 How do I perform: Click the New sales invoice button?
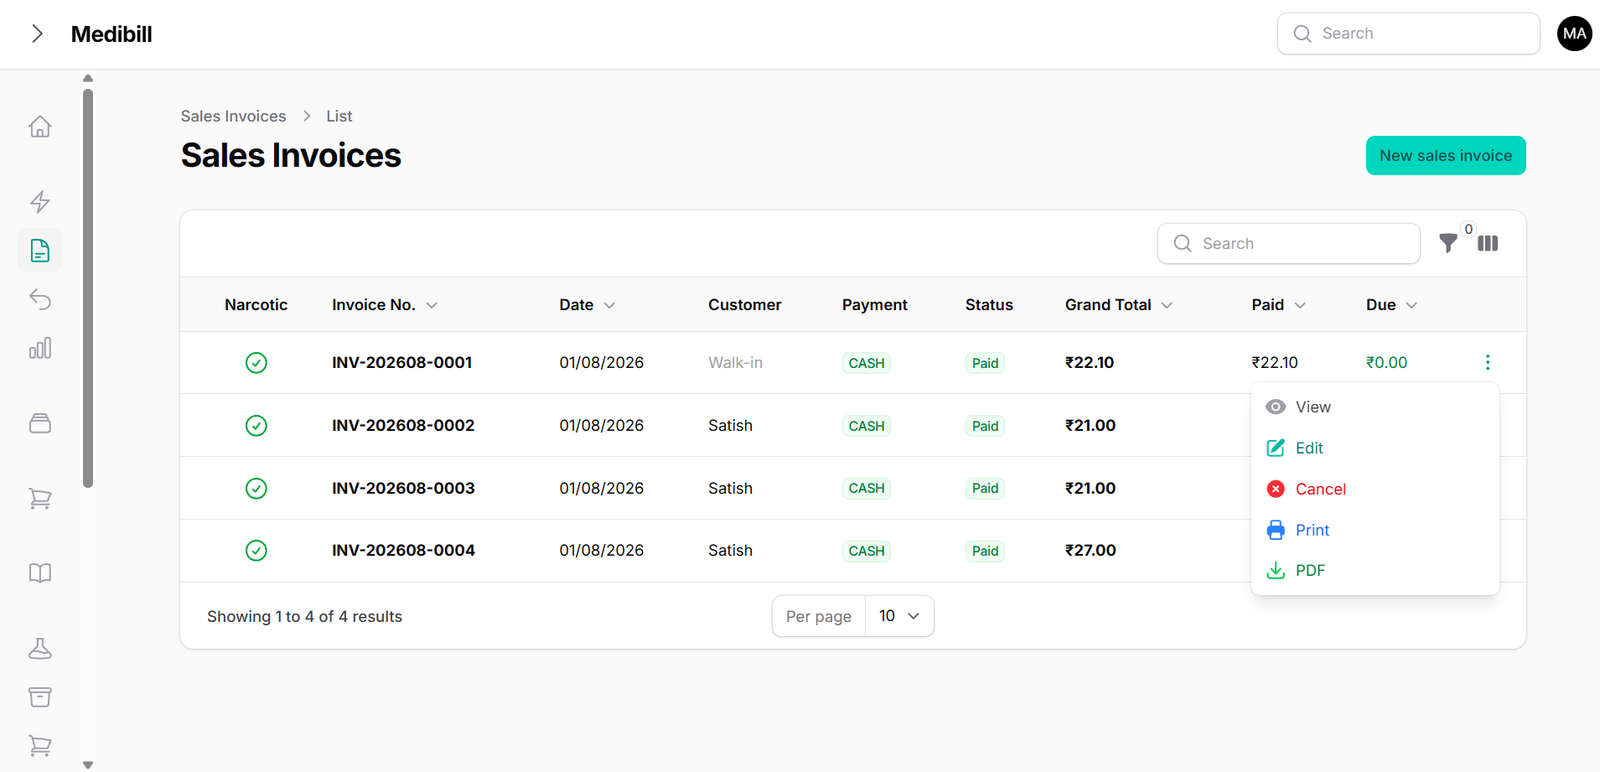pos(1445,156)
